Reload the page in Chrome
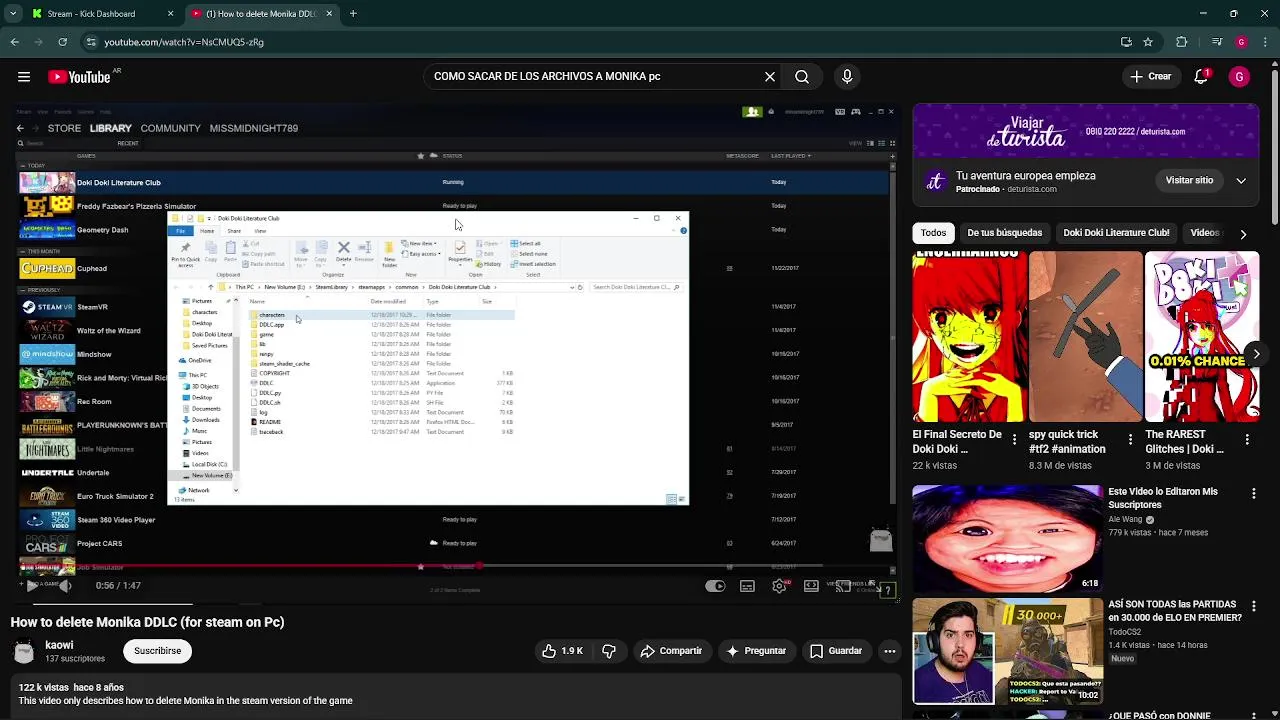The height and width of the screenshot is (720, 1280). [63, 42]
